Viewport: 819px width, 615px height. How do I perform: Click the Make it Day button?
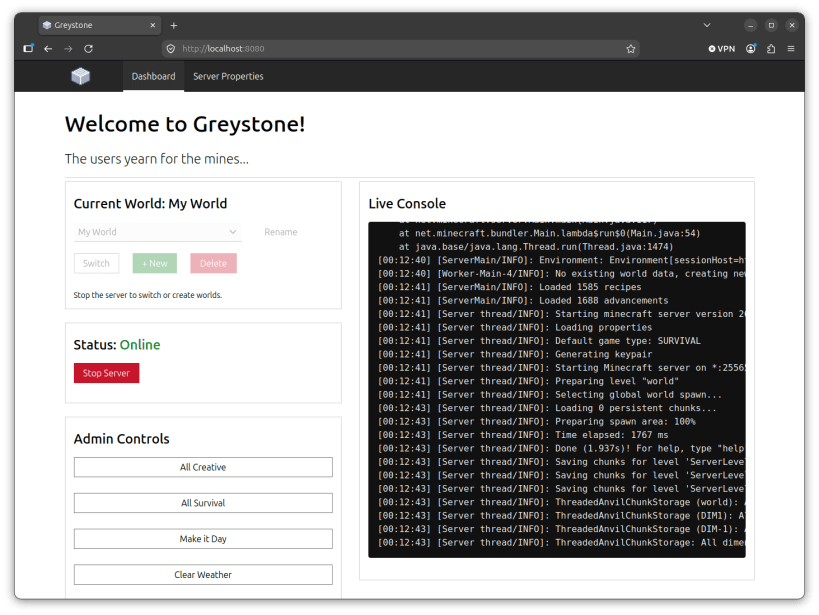coord(203,539)
